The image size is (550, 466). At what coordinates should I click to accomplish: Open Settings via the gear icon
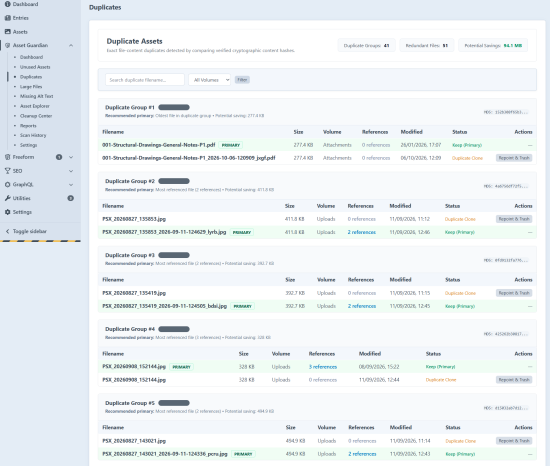click(7, 212)
